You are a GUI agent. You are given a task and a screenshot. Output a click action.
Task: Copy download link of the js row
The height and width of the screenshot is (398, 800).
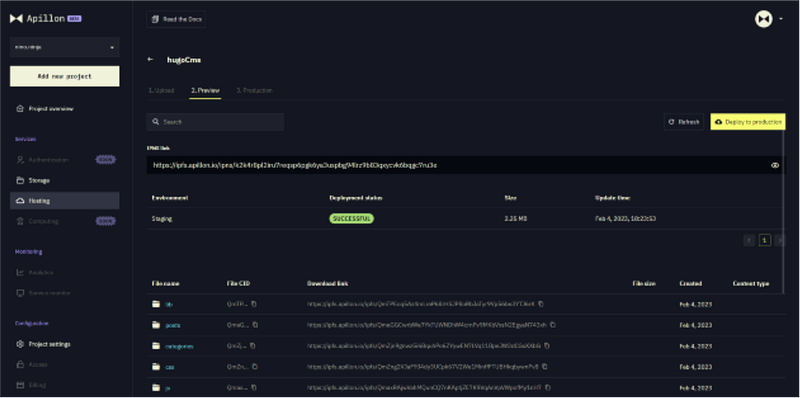tap(547, 387)
